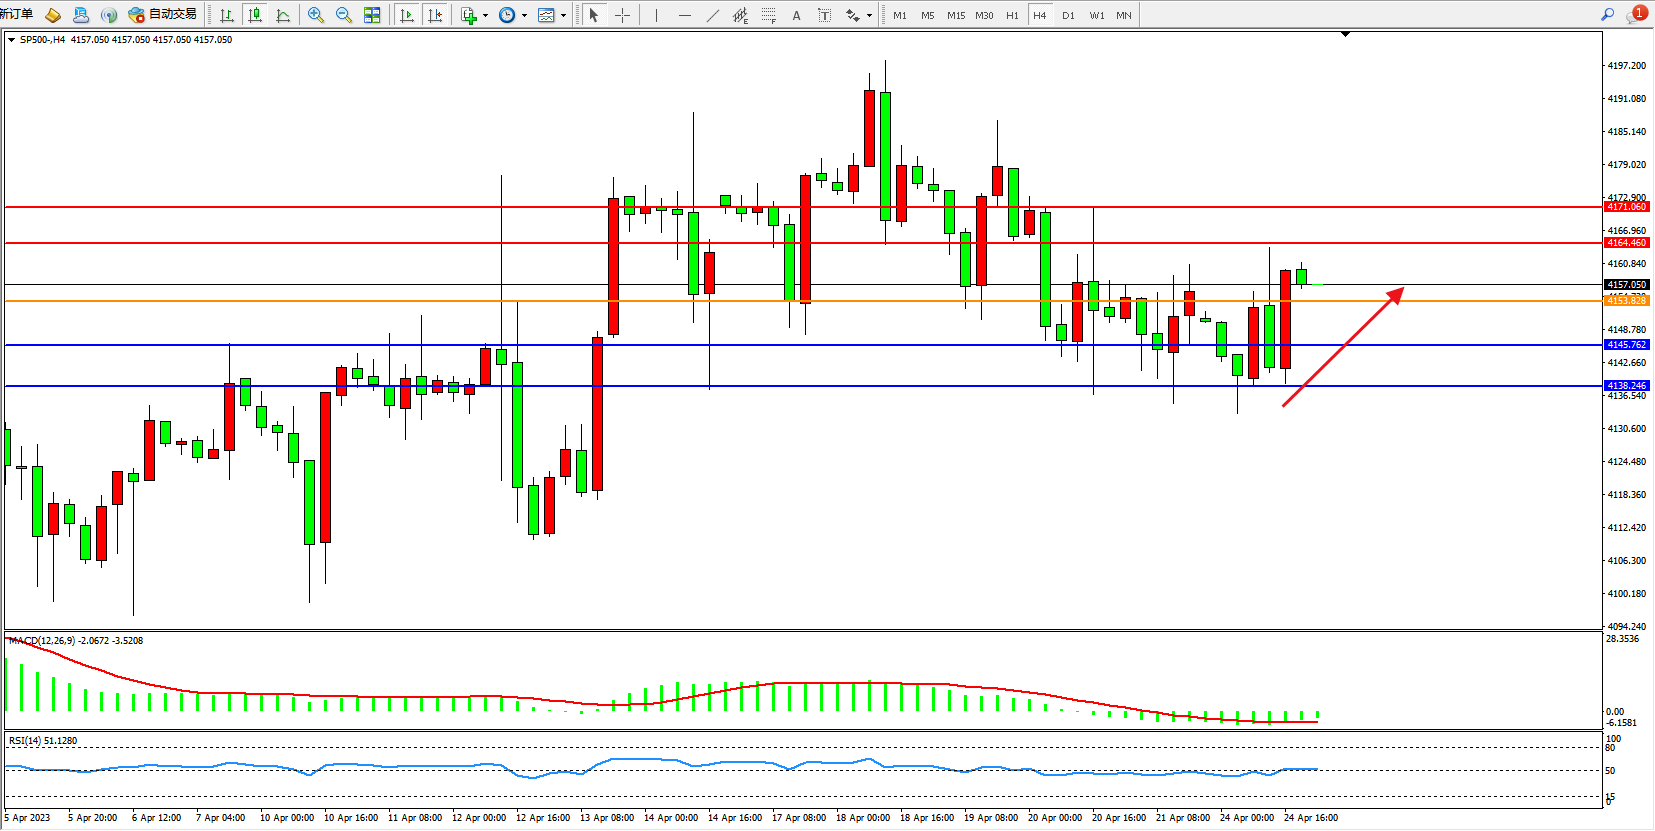Expand the Templates dropdown arrow

563,15
